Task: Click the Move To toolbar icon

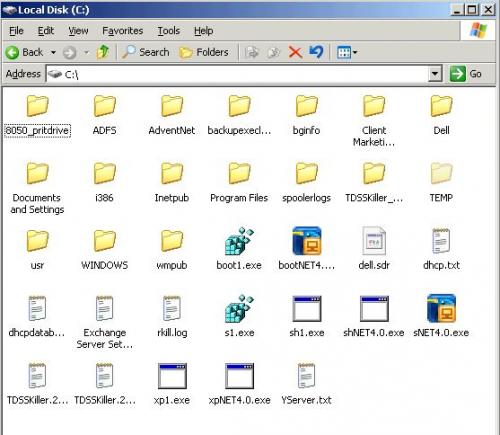Action: (x=252, y=52)
